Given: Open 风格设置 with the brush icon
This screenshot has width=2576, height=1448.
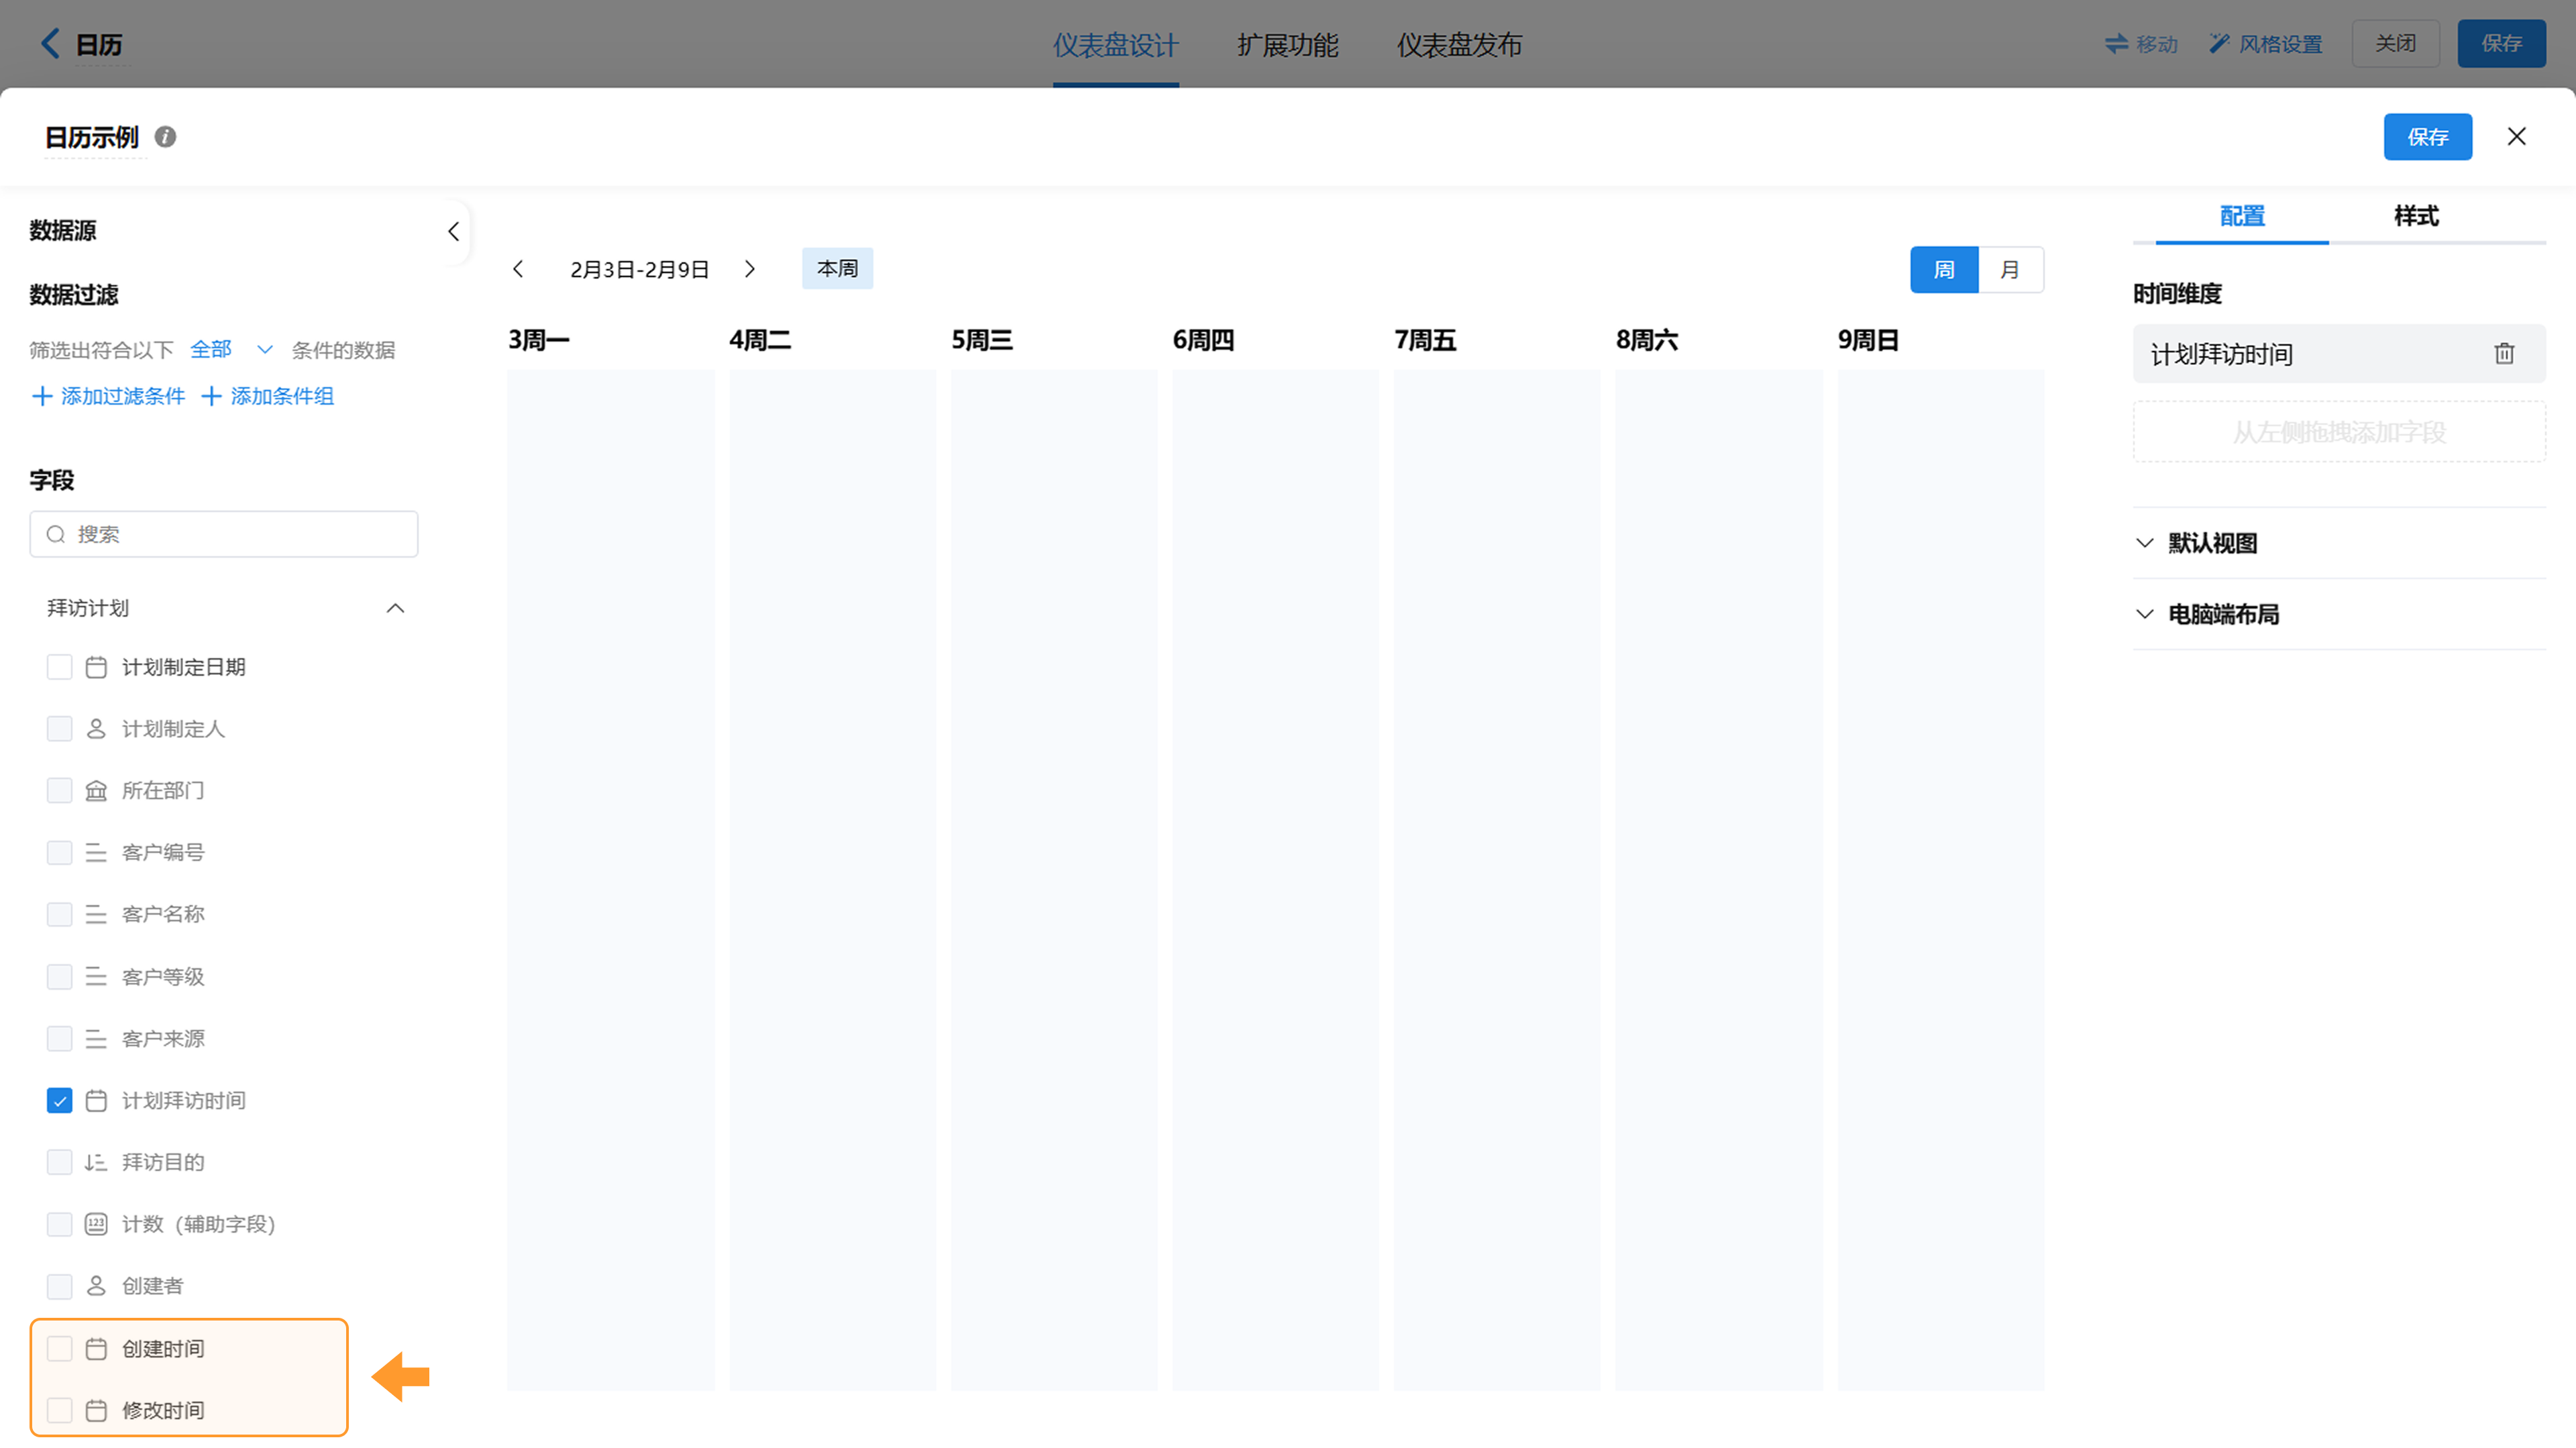Looking at the screenshot, I should [2219, 44].
